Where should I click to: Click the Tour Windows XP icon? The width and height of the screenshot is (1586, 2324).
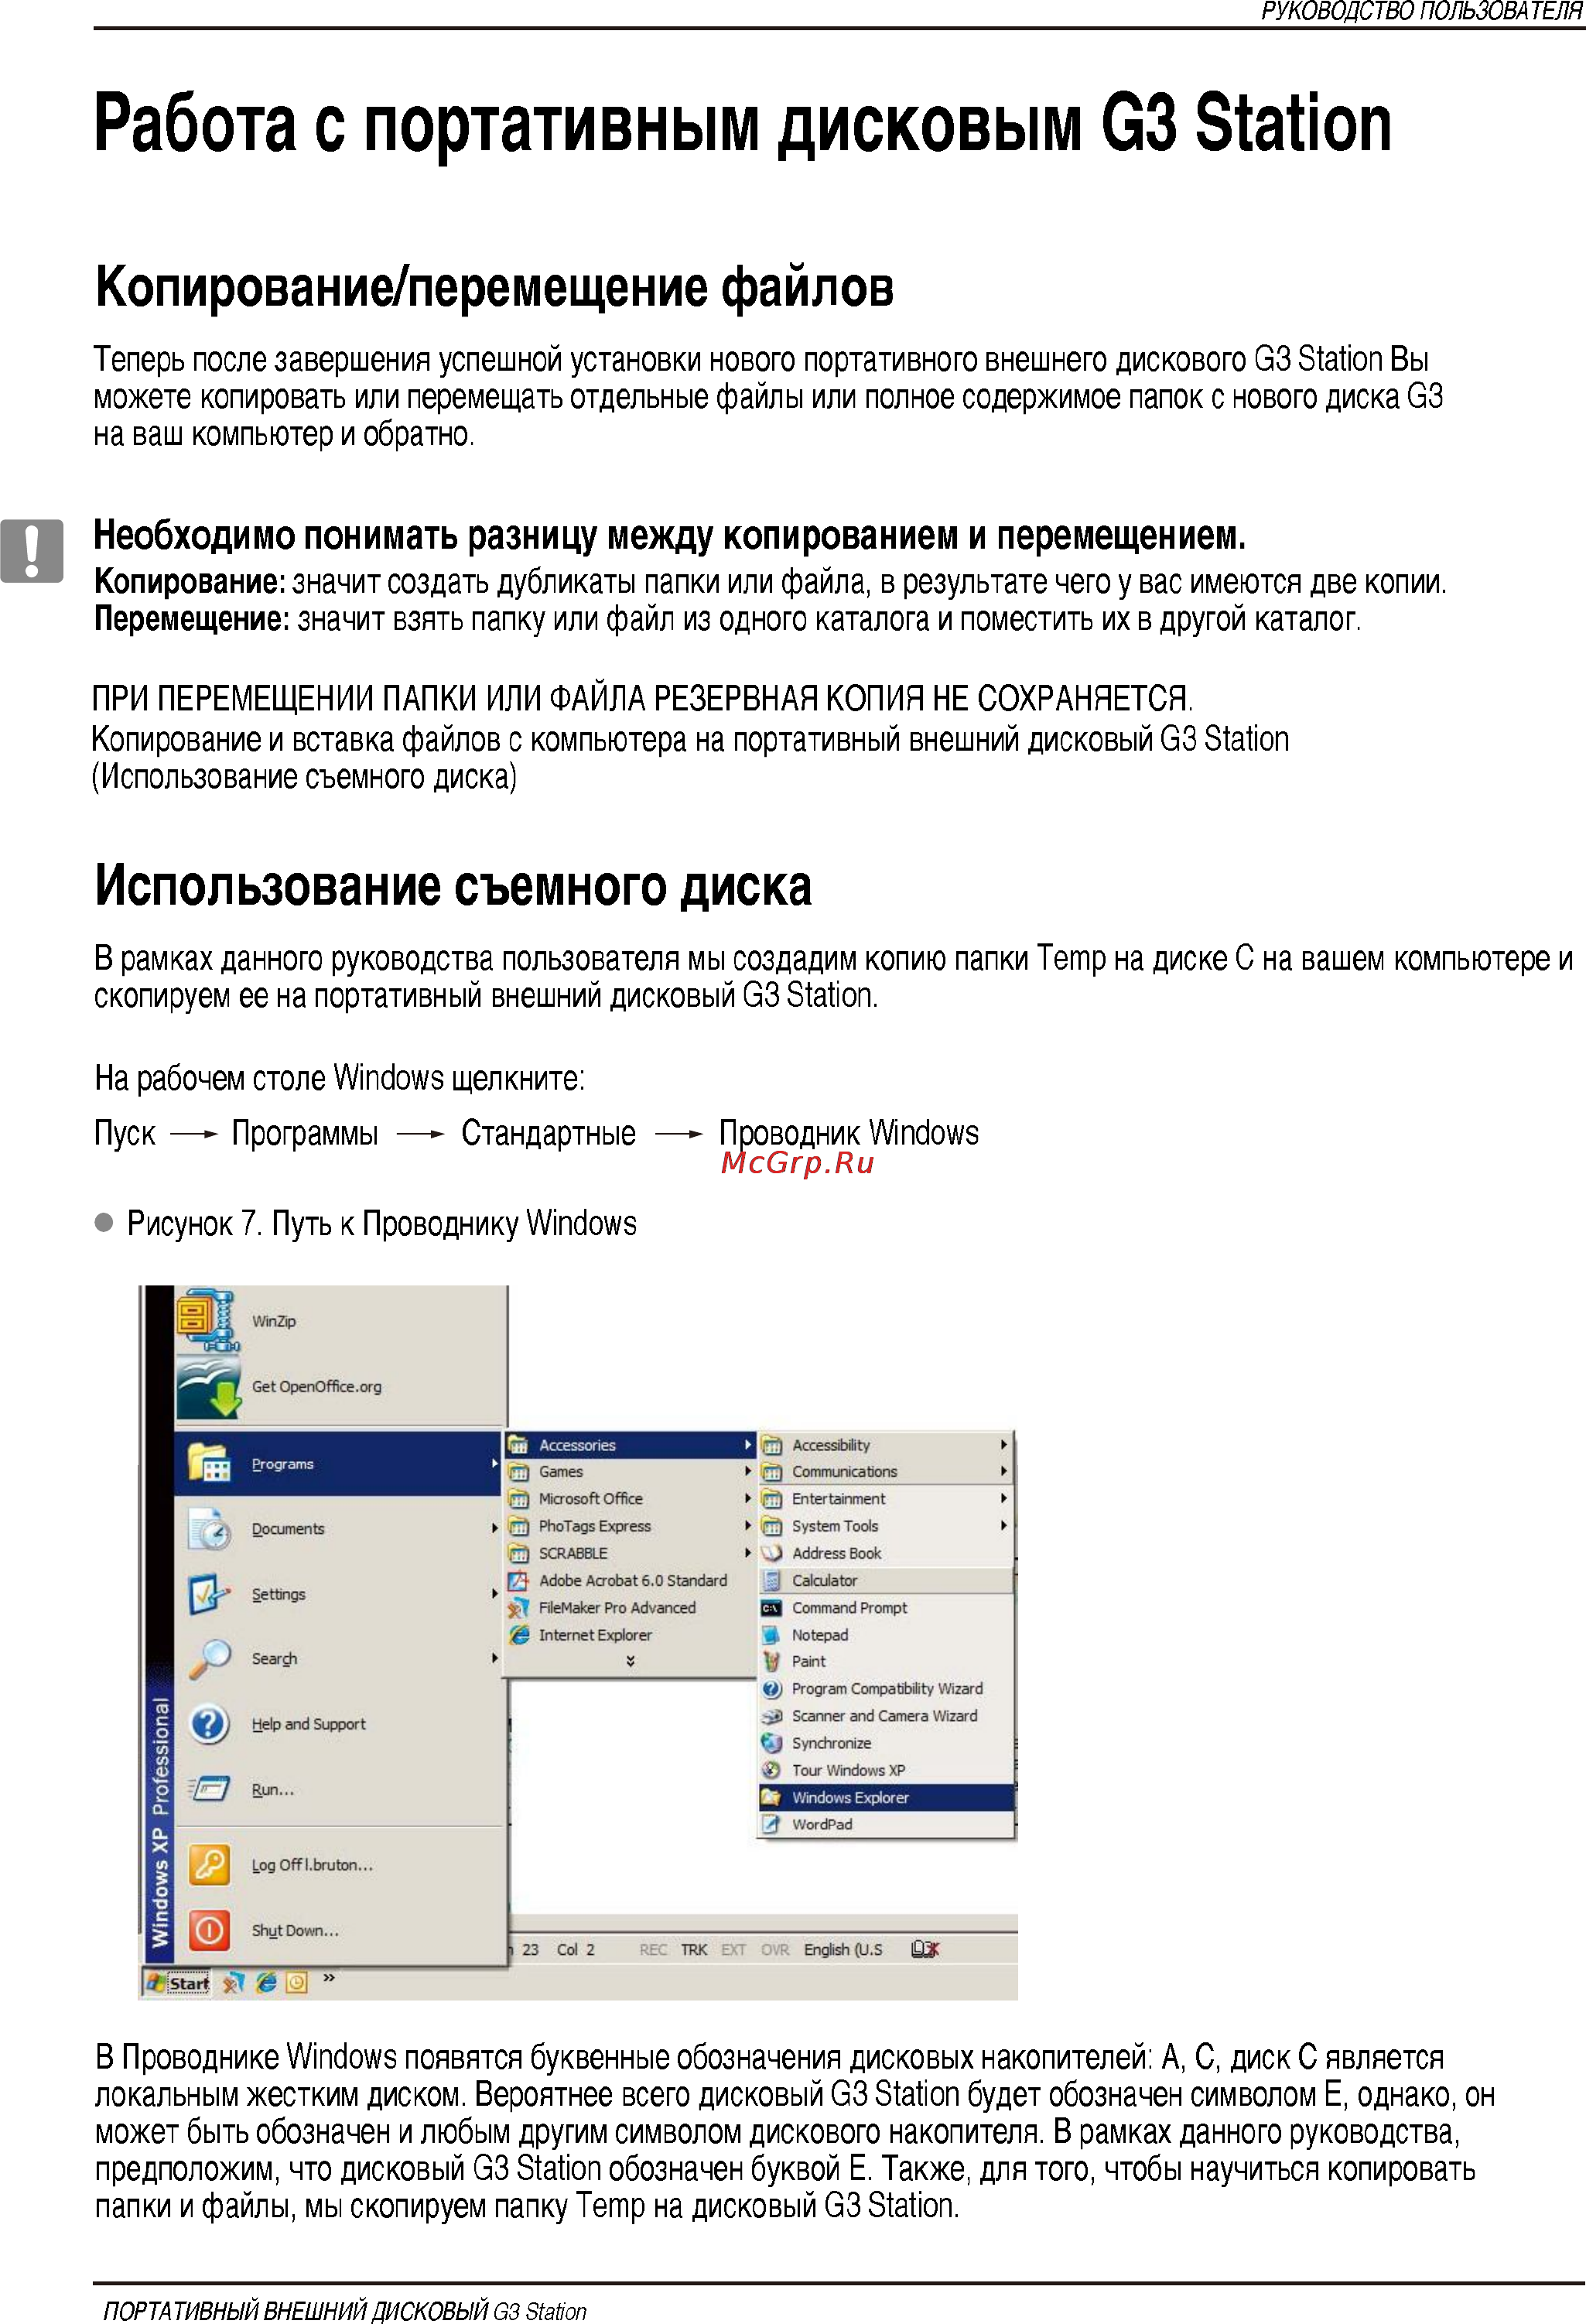[771, 1770]
